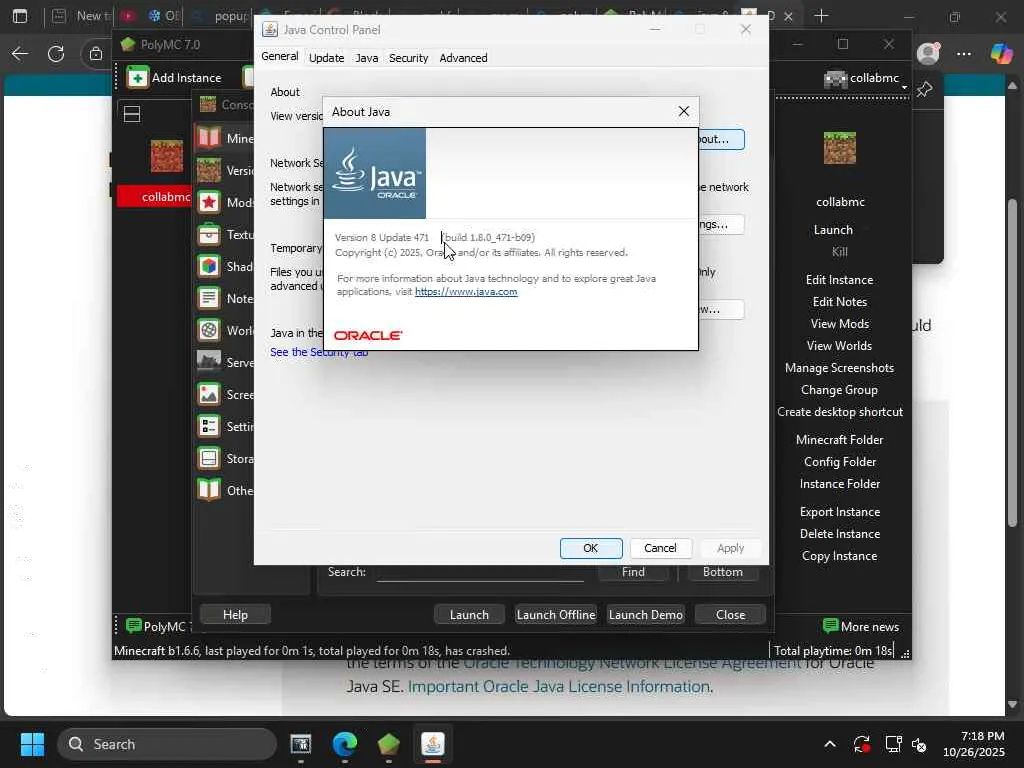
Task: Open Important Oracle Java License Information link
Action: point(560,687)
